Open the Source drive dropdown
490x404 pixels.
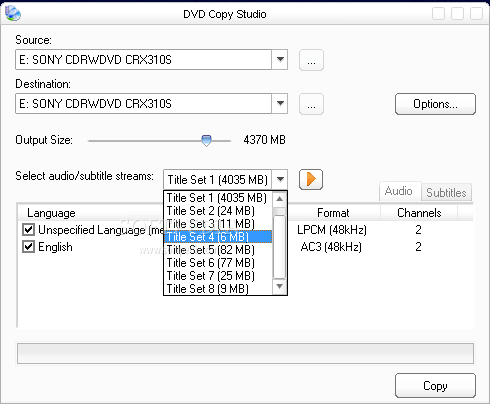pyautogui.click(x=280, y=60)
